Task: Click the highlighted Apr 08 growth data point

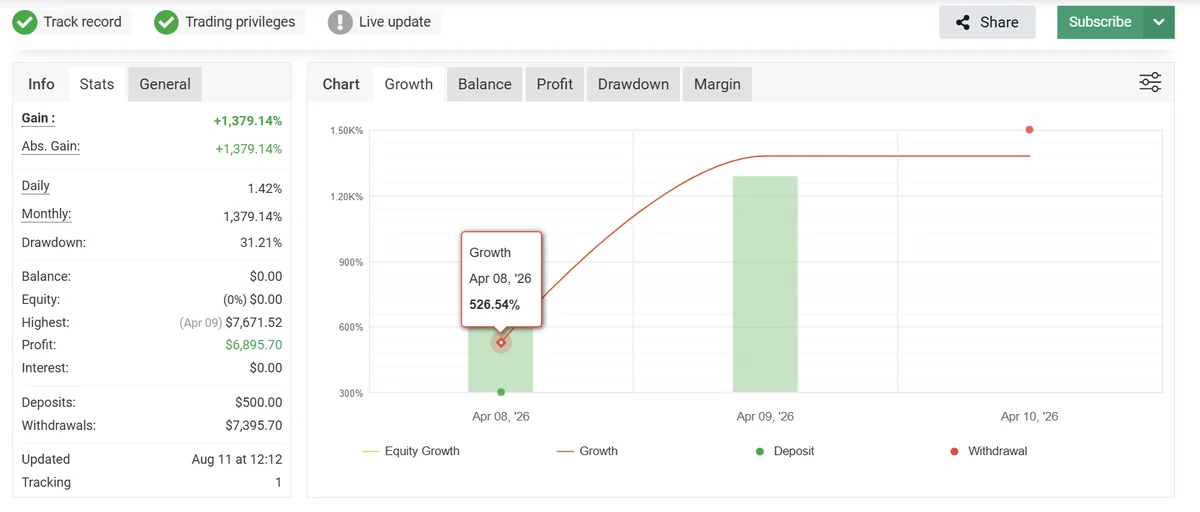Action: 501,343
